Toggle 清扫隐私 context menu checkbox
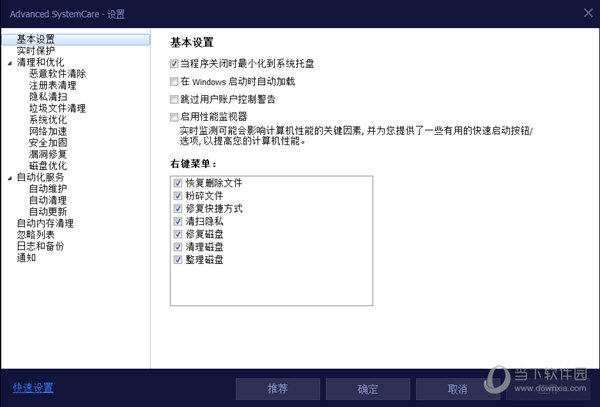This screenshot has width=600, height=407. 178,221
